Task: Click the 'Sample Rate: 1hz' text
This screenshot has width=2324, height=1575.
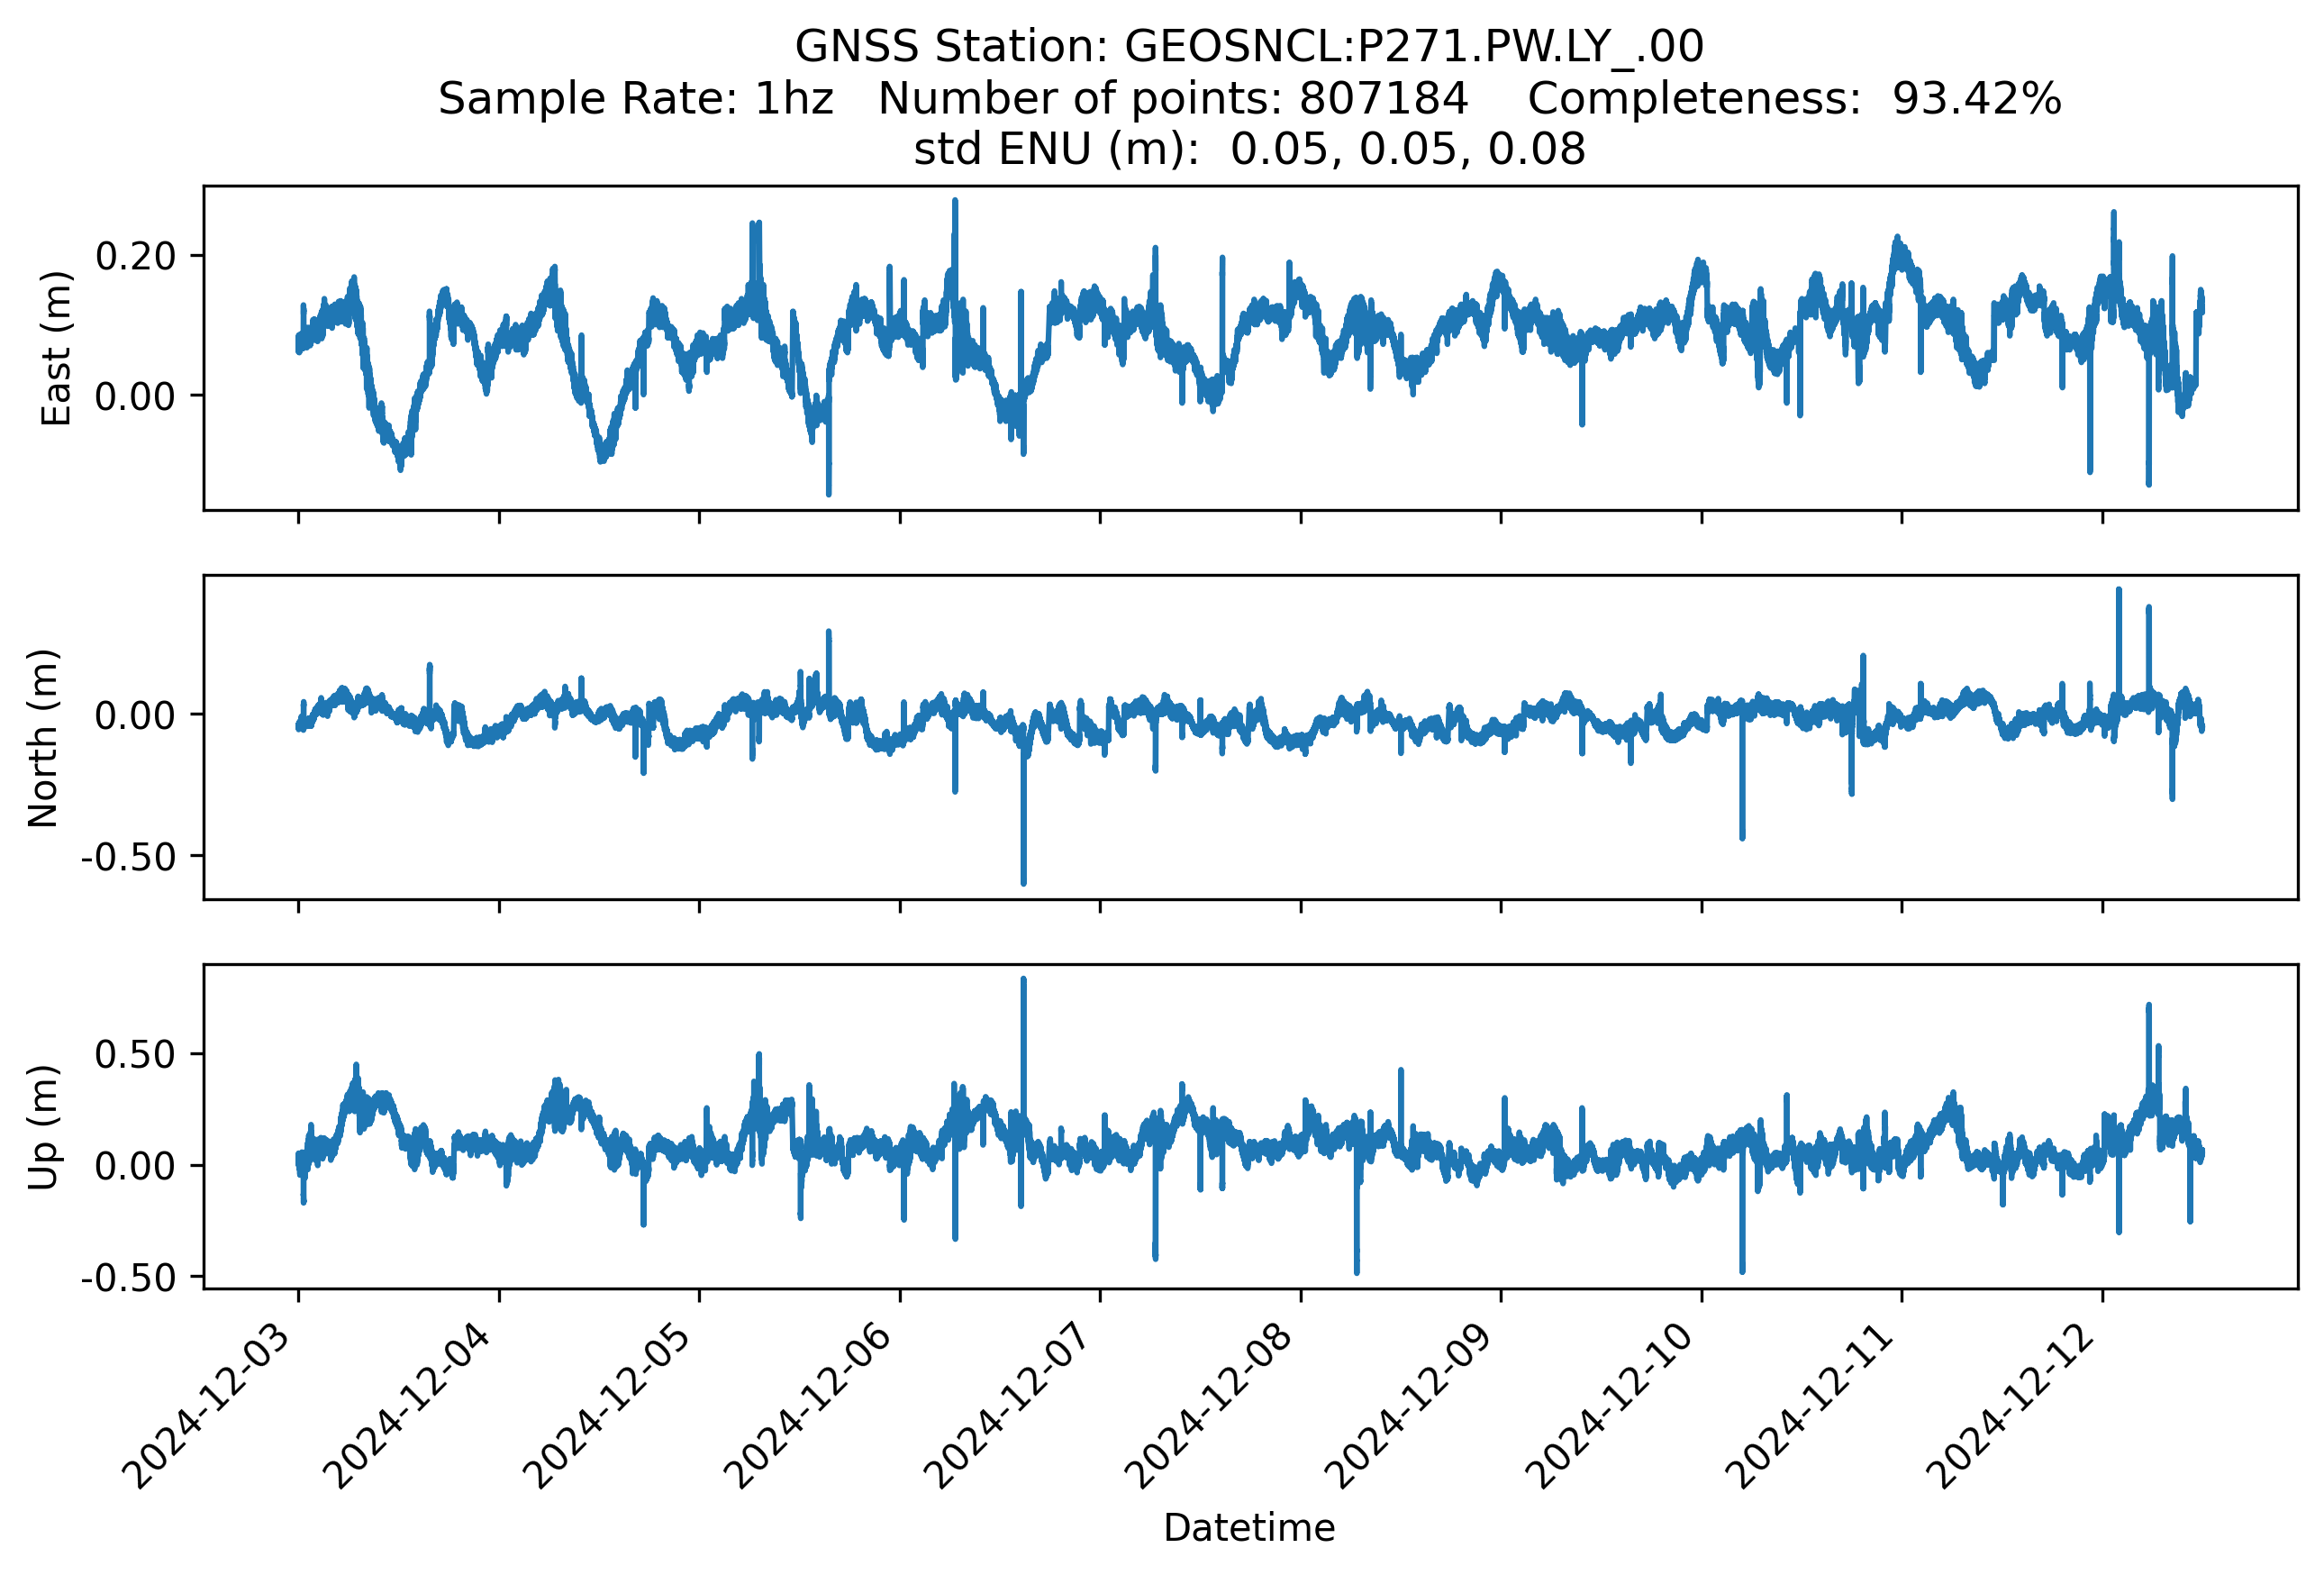Action: click(636, 99)
